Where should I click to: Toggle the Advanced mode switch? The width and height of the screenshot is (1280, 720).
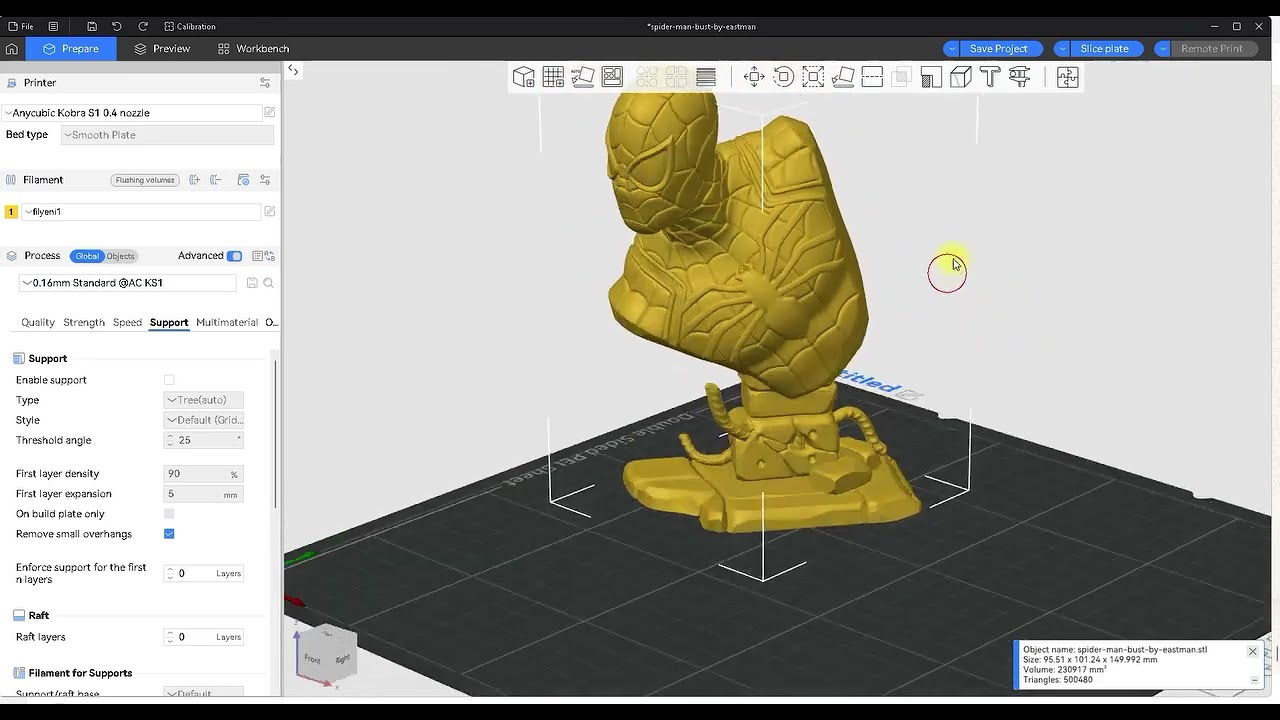[x=235, y=256]
